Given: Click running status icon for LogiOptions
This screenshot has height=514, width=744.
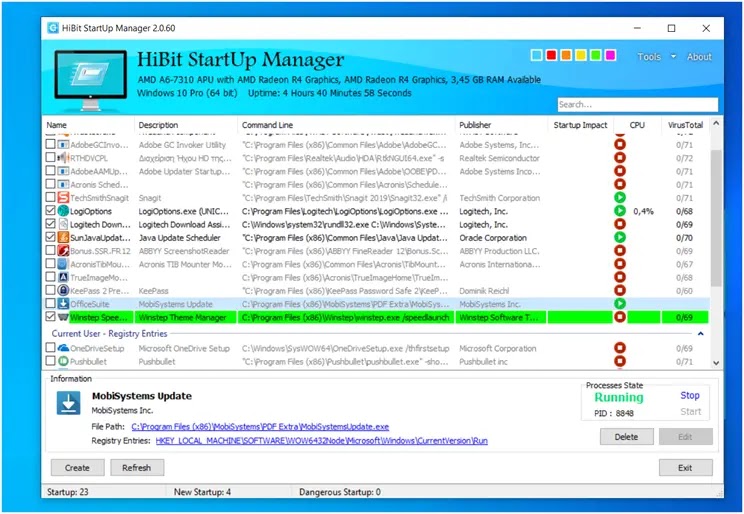Looking at the screenshot, I should 620,211.
